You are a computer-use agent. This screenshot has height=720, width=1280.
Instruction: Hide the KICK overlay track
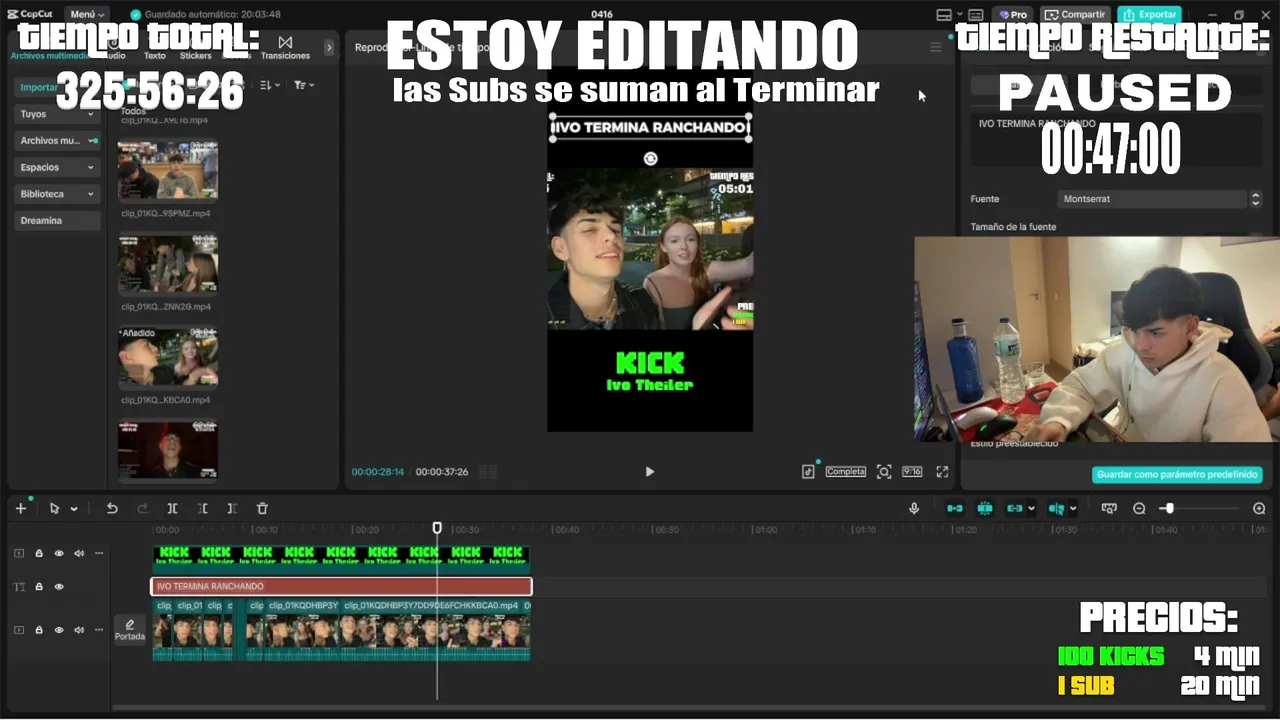(59, 553)
